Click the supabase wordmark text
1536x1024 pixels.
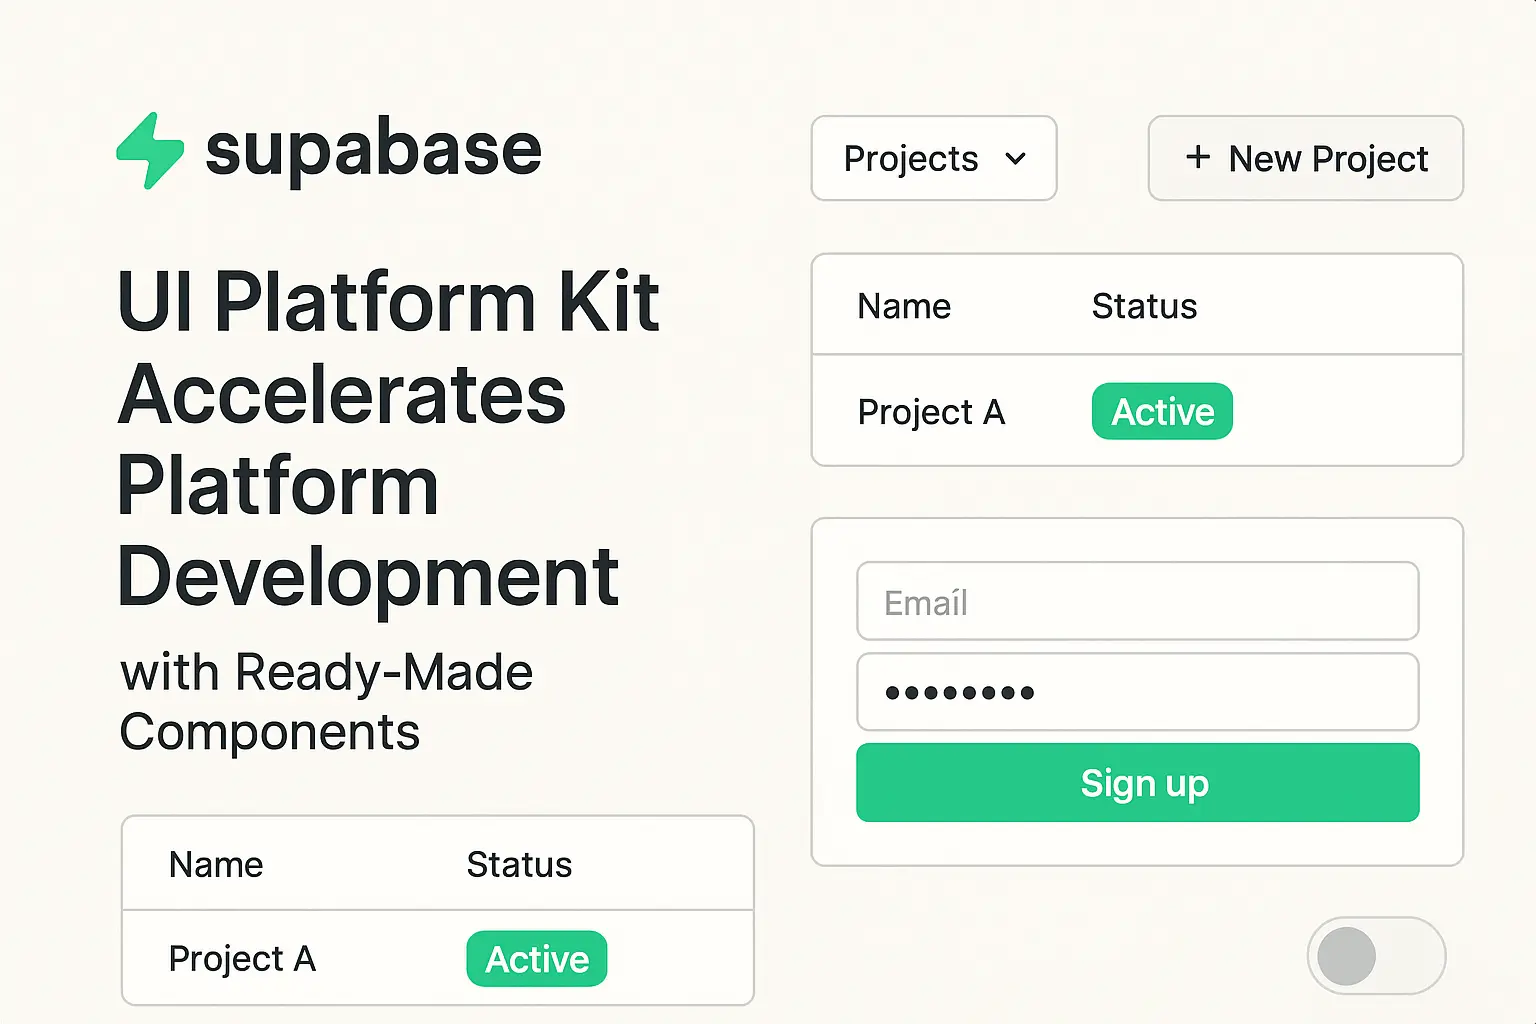coord(373,152)
